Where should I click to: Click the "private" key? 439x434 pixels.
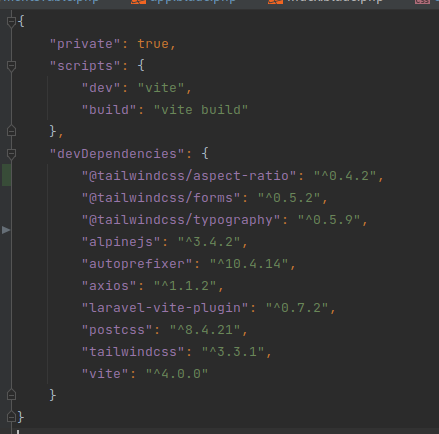[x=85, y=44]
